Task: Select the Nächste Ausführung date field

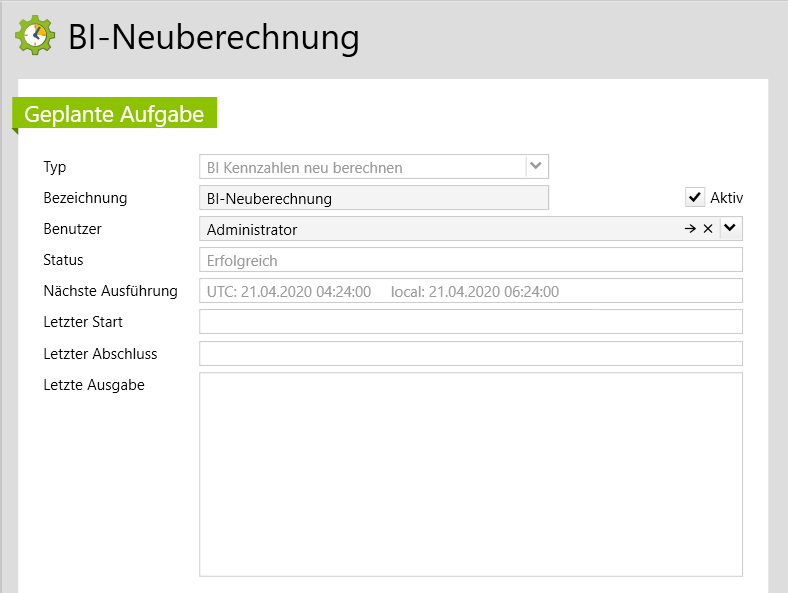Action: pos(470,291)
